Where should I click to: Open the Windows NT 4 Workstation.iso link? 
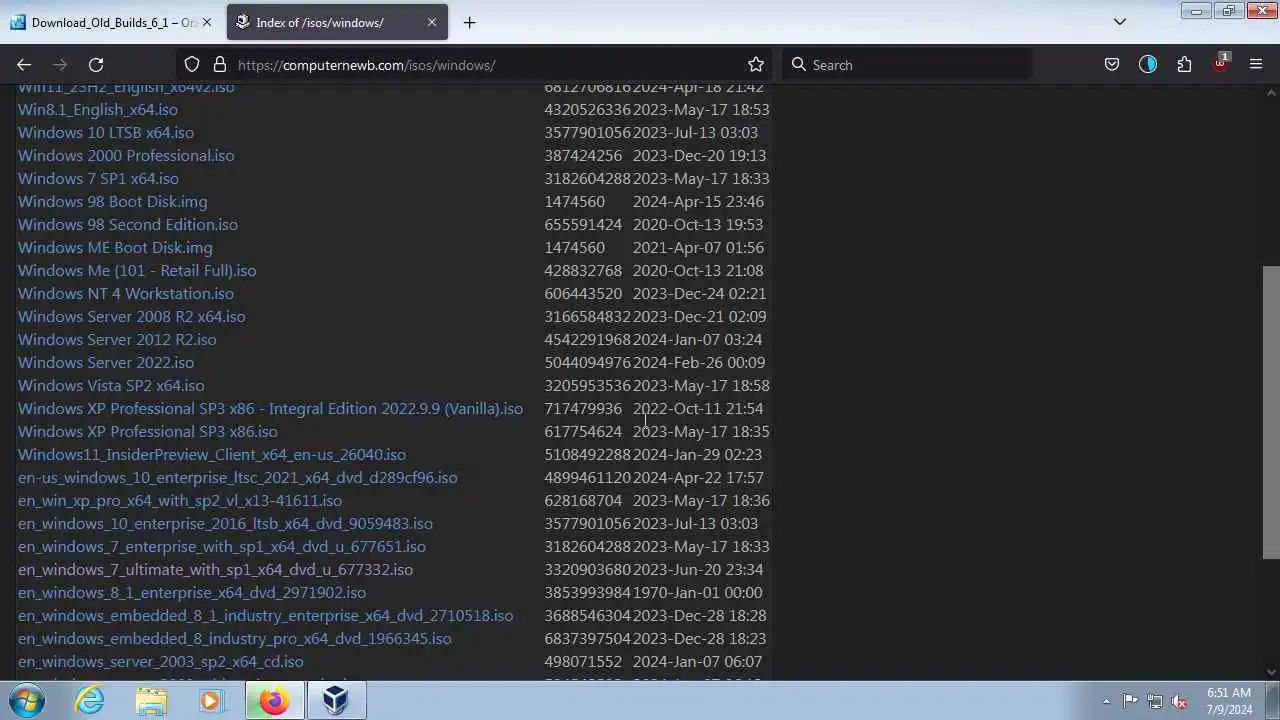click(126, 293)
